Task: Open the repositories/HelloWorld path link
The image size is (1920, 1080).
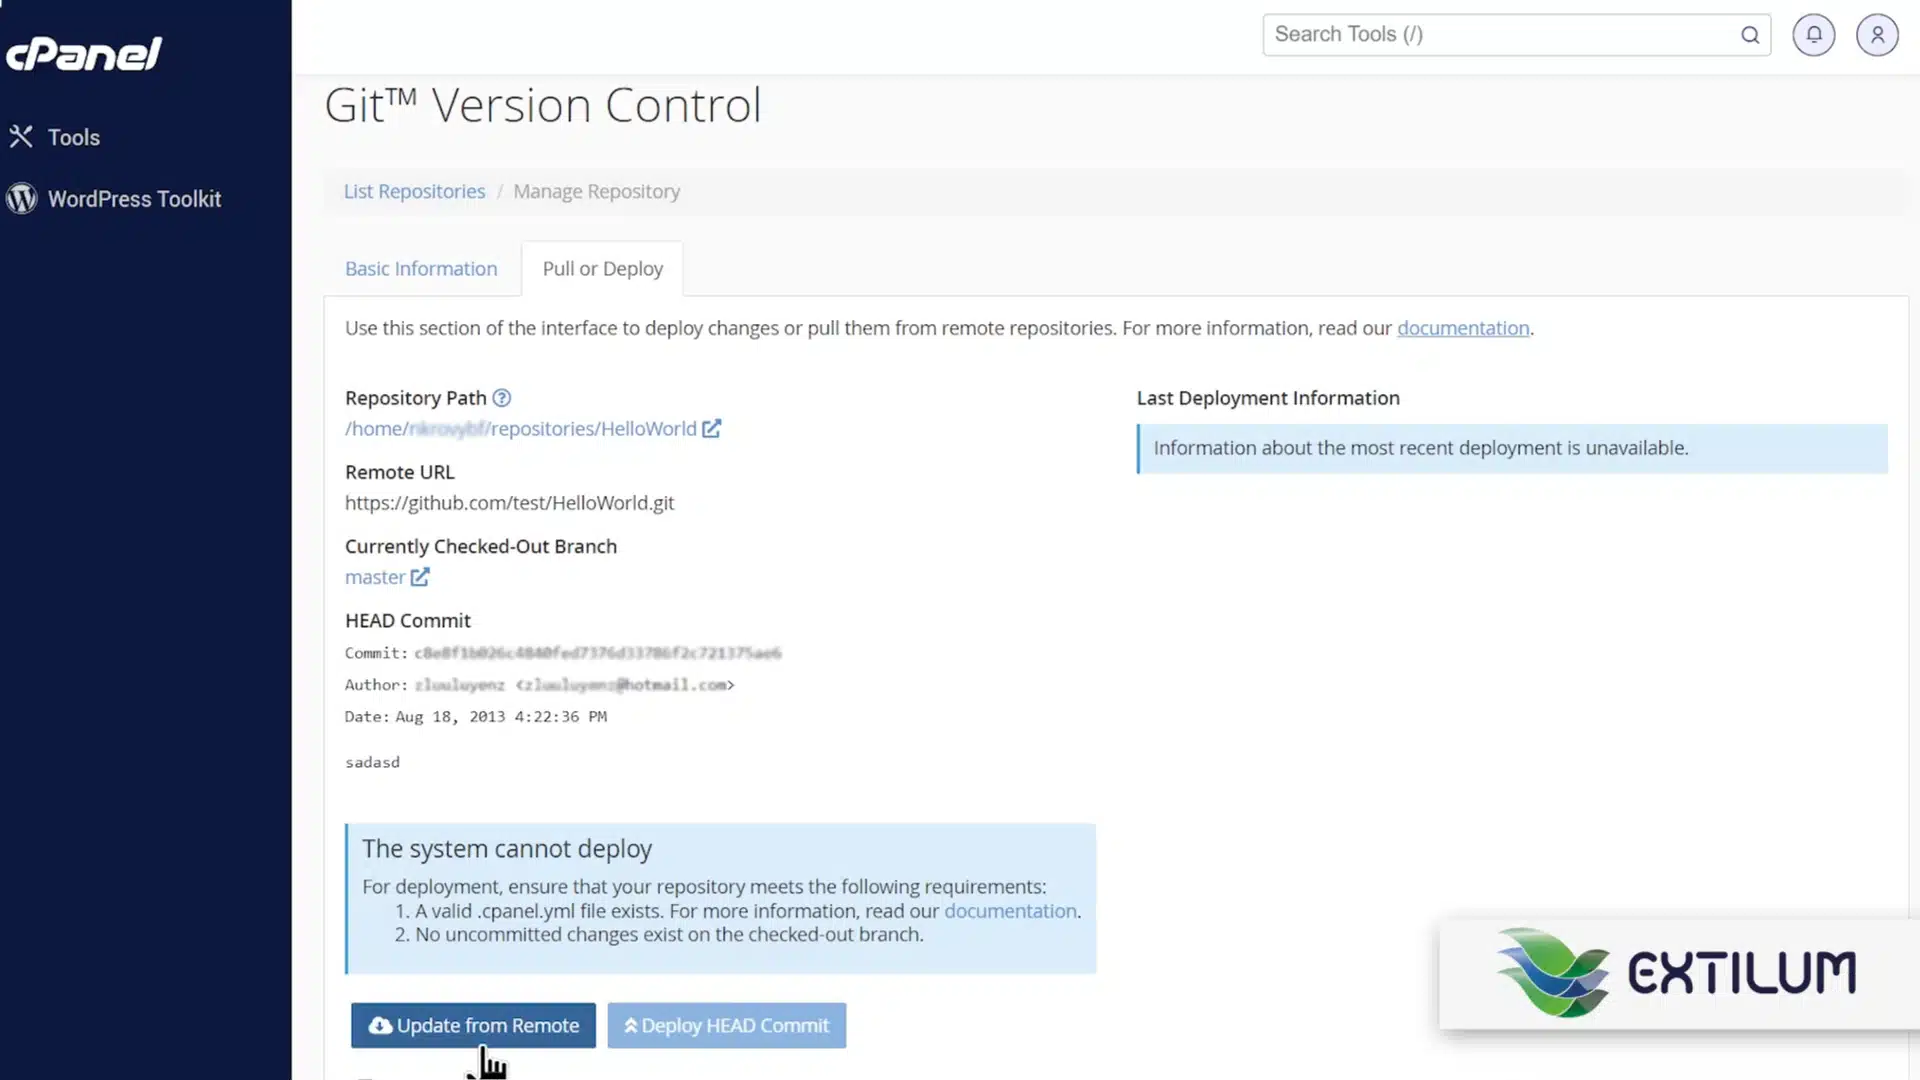Action: [520, 429]
